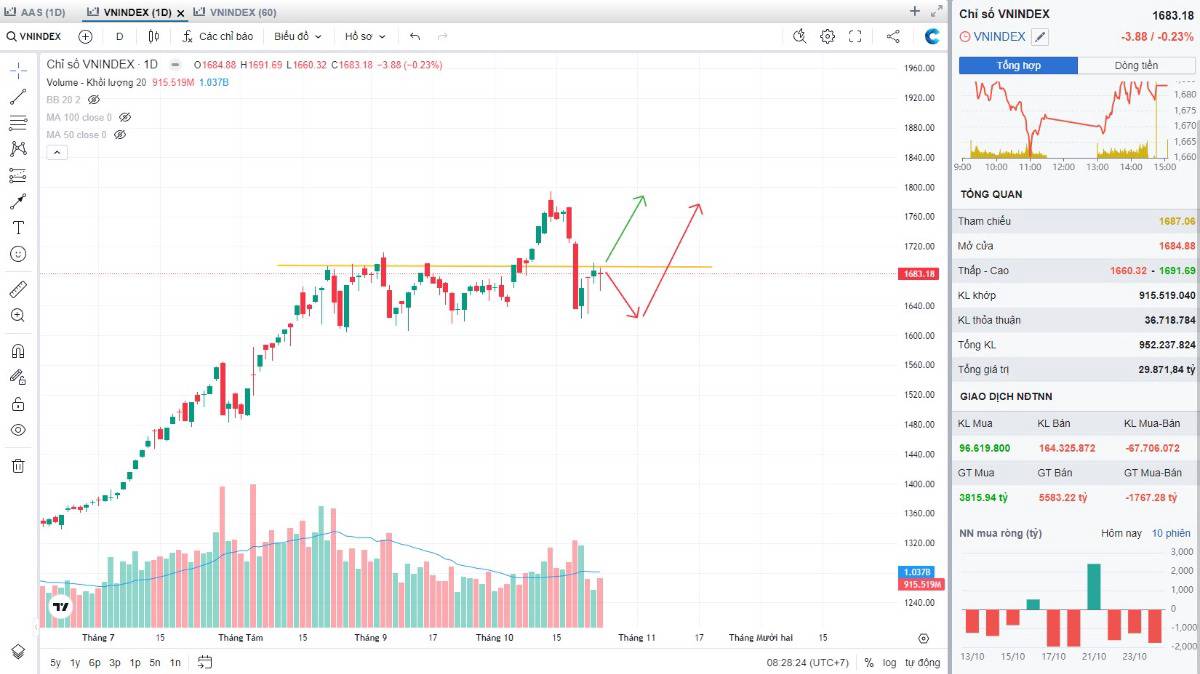Lock all drawing tools

pos(18,404)
